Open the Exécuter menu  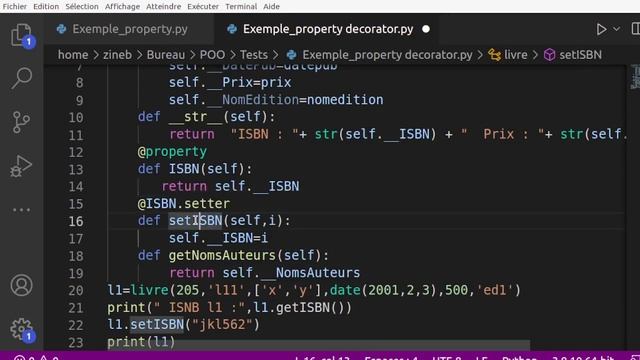tap(203, 7)
